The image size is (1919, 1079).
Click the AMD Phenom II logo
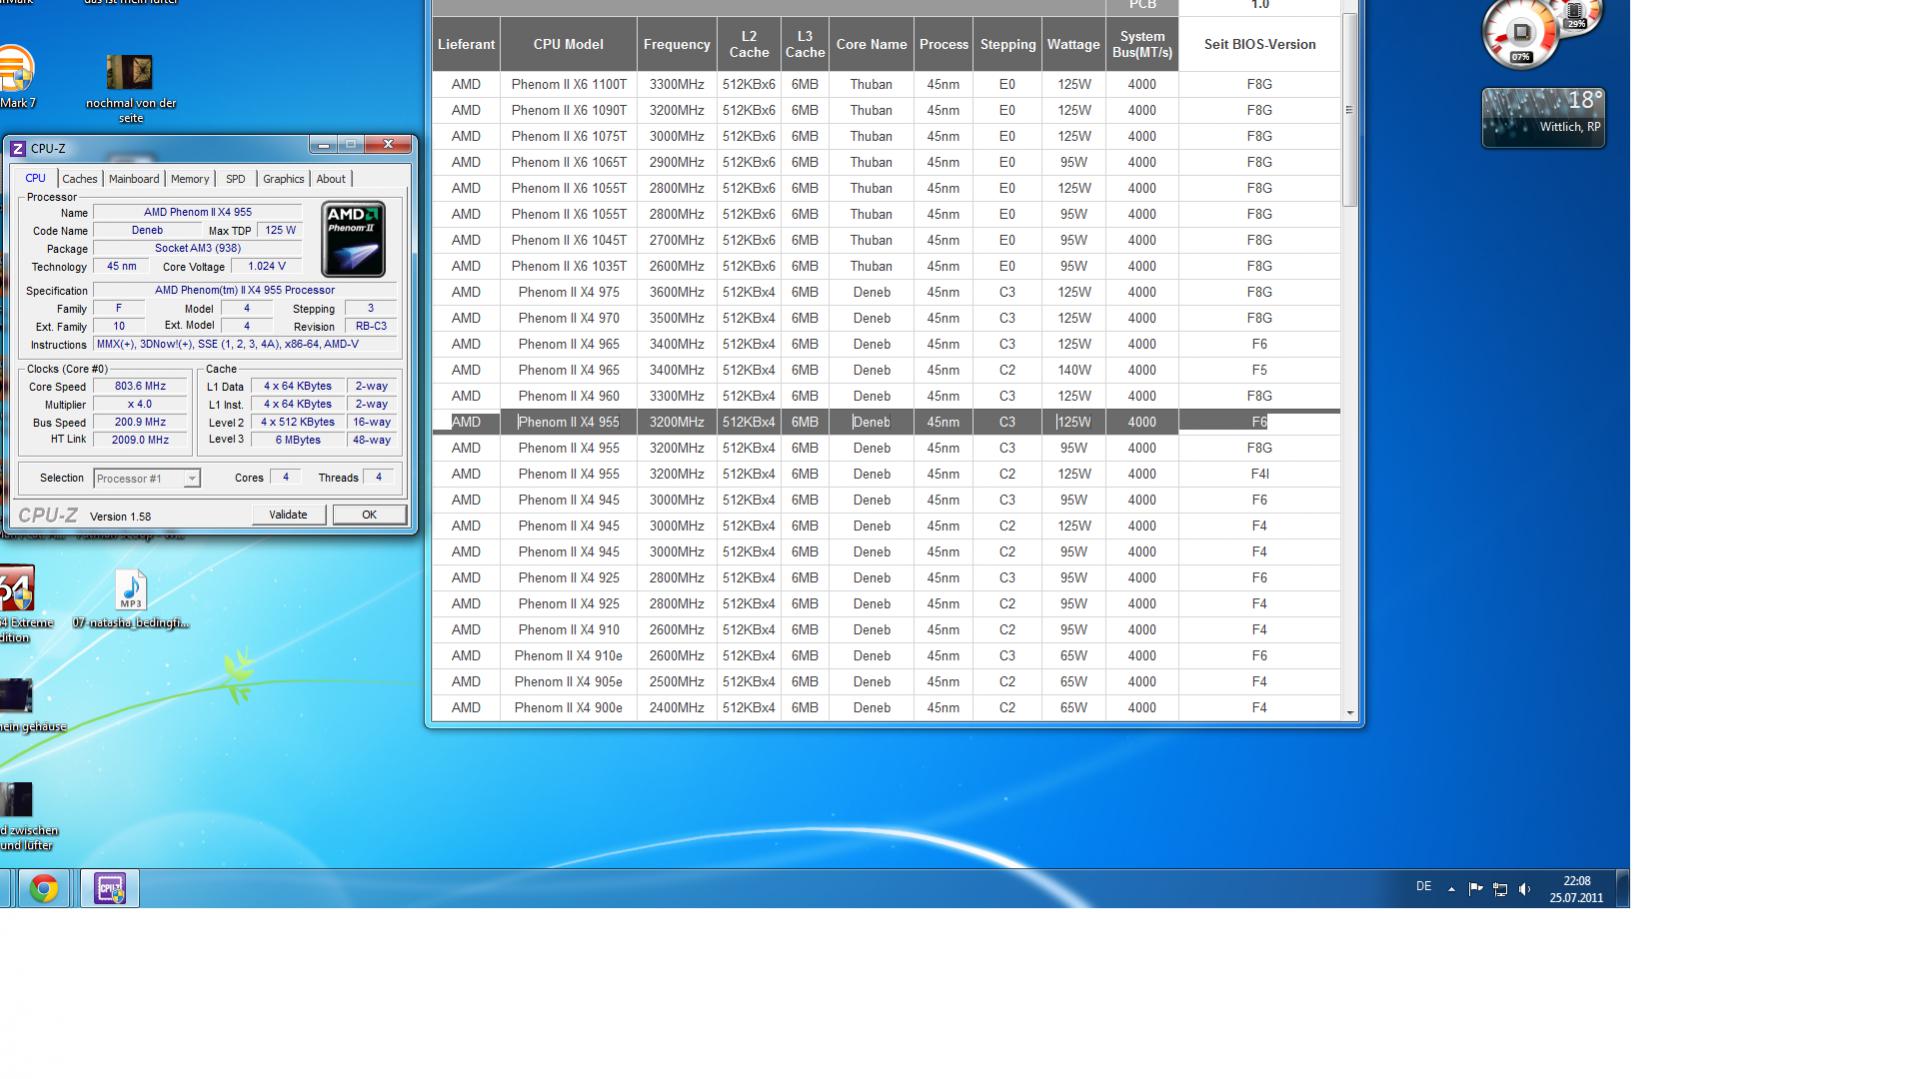[353, 239]
